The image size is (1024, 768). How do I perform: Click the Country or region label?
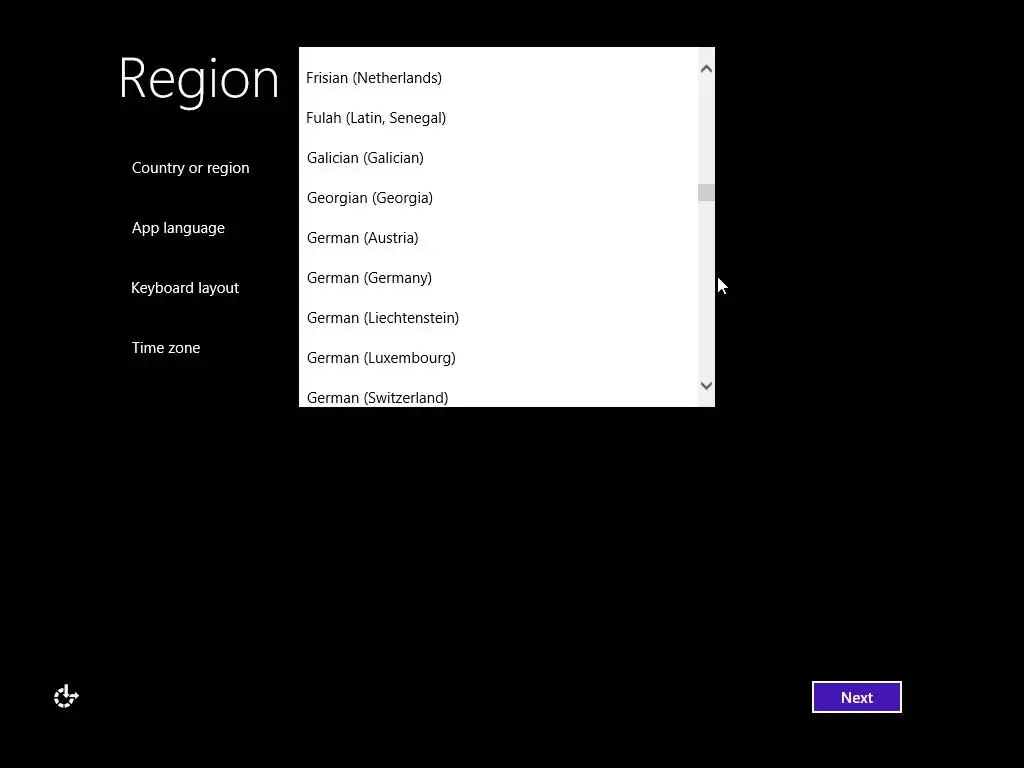(191, 168)
